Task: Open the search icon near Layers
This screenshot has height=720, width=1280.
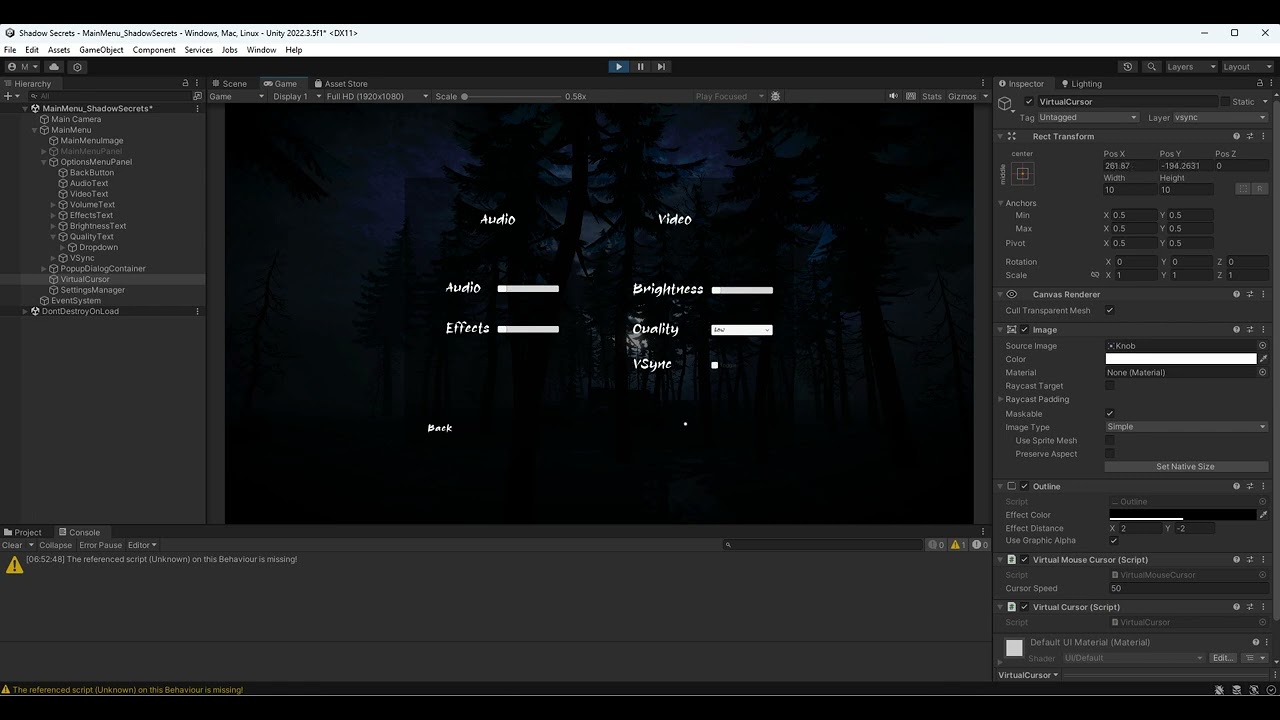Action: (1151, 66)
